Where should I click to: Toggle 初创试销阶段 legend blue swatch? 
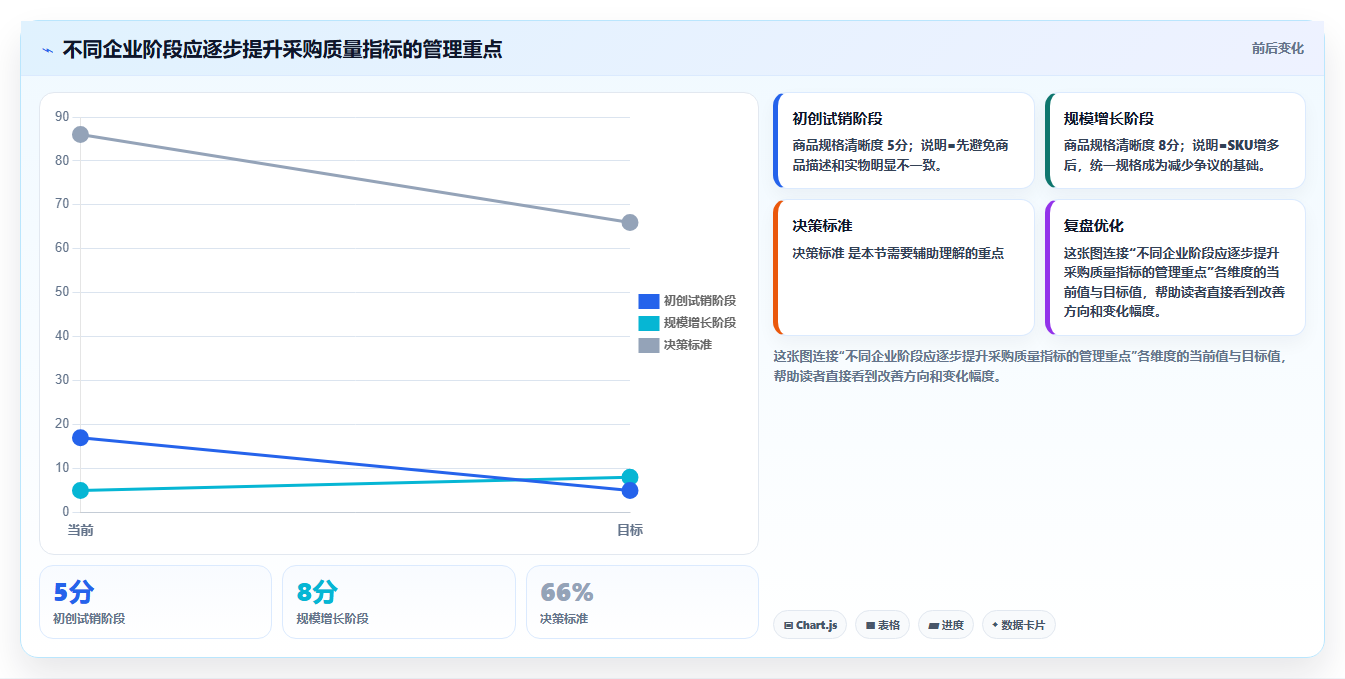pyautogui.click(x=649, y=301)
